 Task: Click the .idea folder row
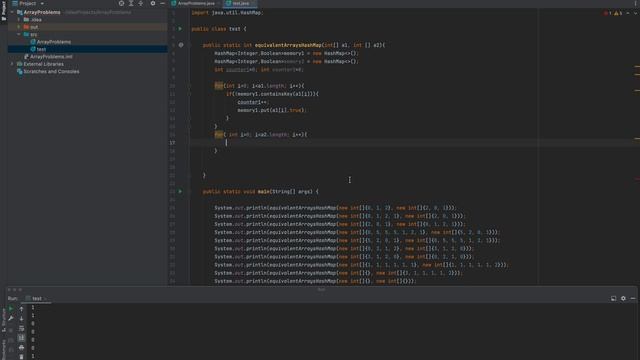(x=87, y=20)
